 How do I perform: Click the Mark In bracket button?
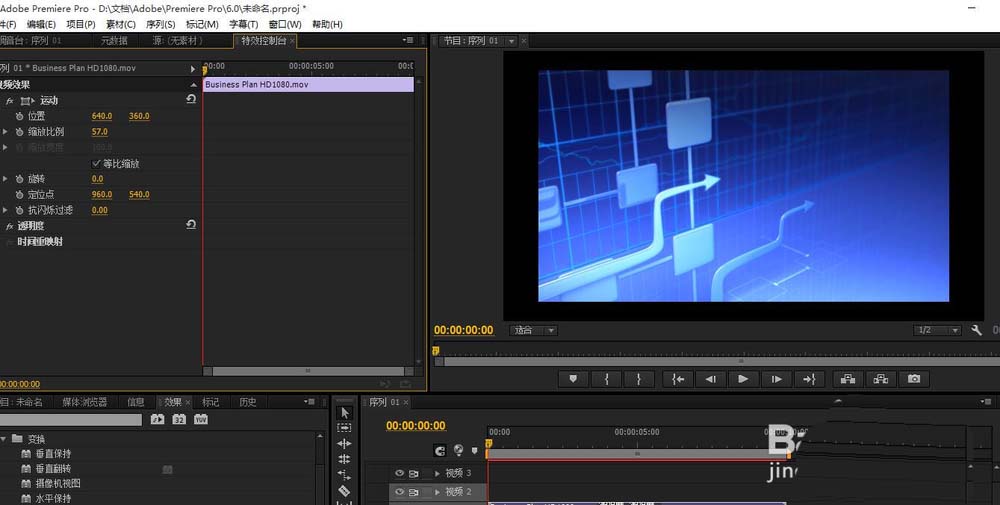pos(606,379)
